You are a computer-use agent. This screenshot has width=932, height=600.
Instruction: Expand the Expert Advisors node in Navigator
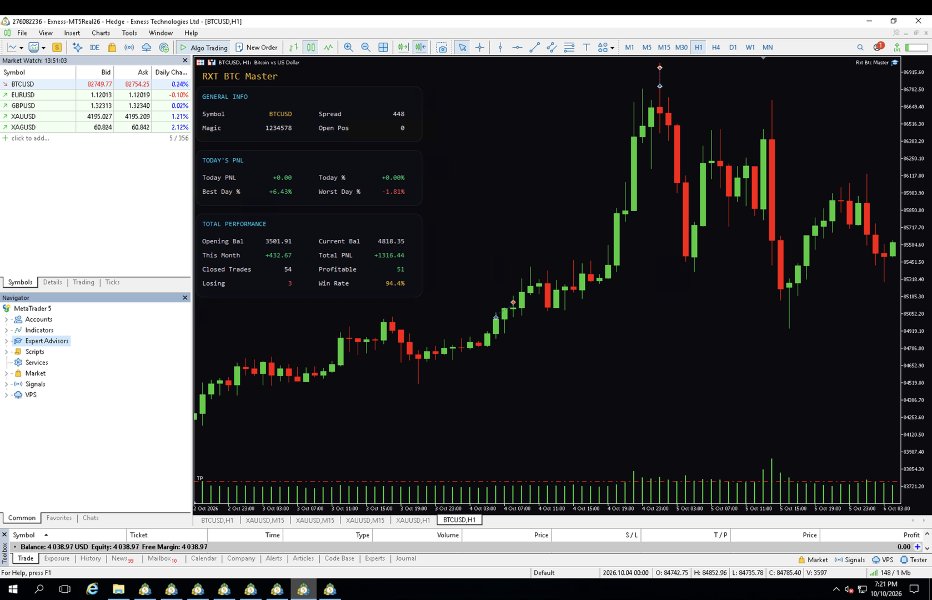point(7,341)
